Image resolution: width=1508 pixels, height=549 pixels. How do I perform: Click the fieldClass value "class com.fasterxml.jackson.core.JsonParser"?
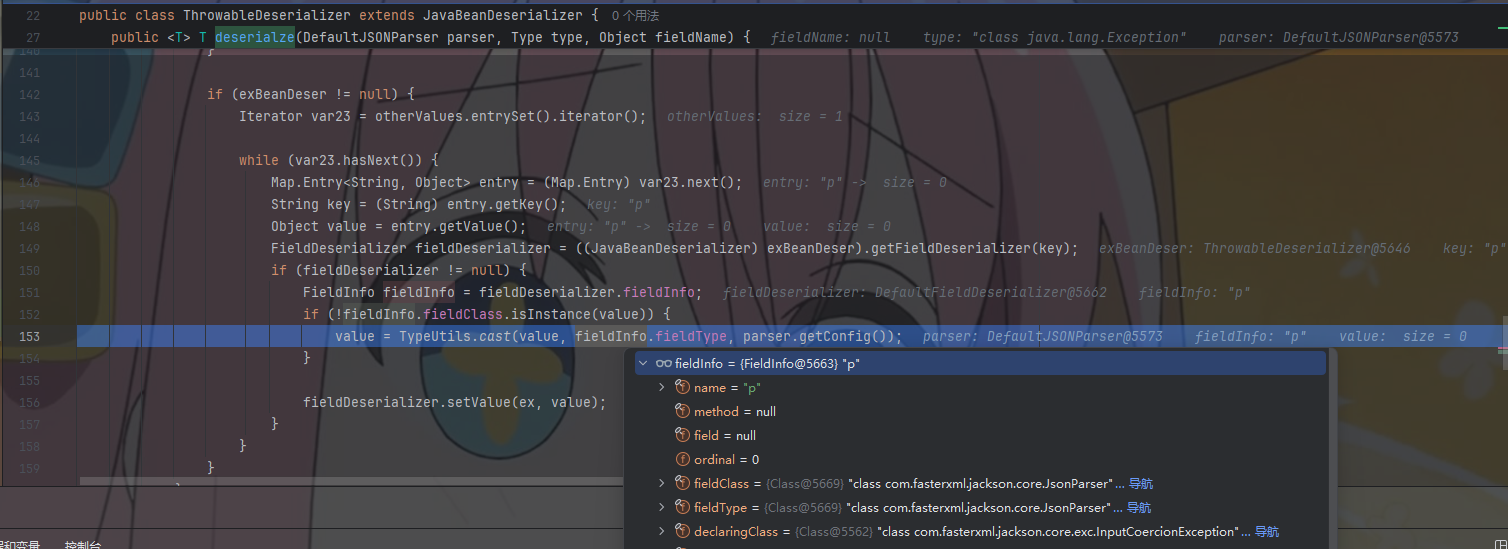pyautogui.click(x=980, y=484)
